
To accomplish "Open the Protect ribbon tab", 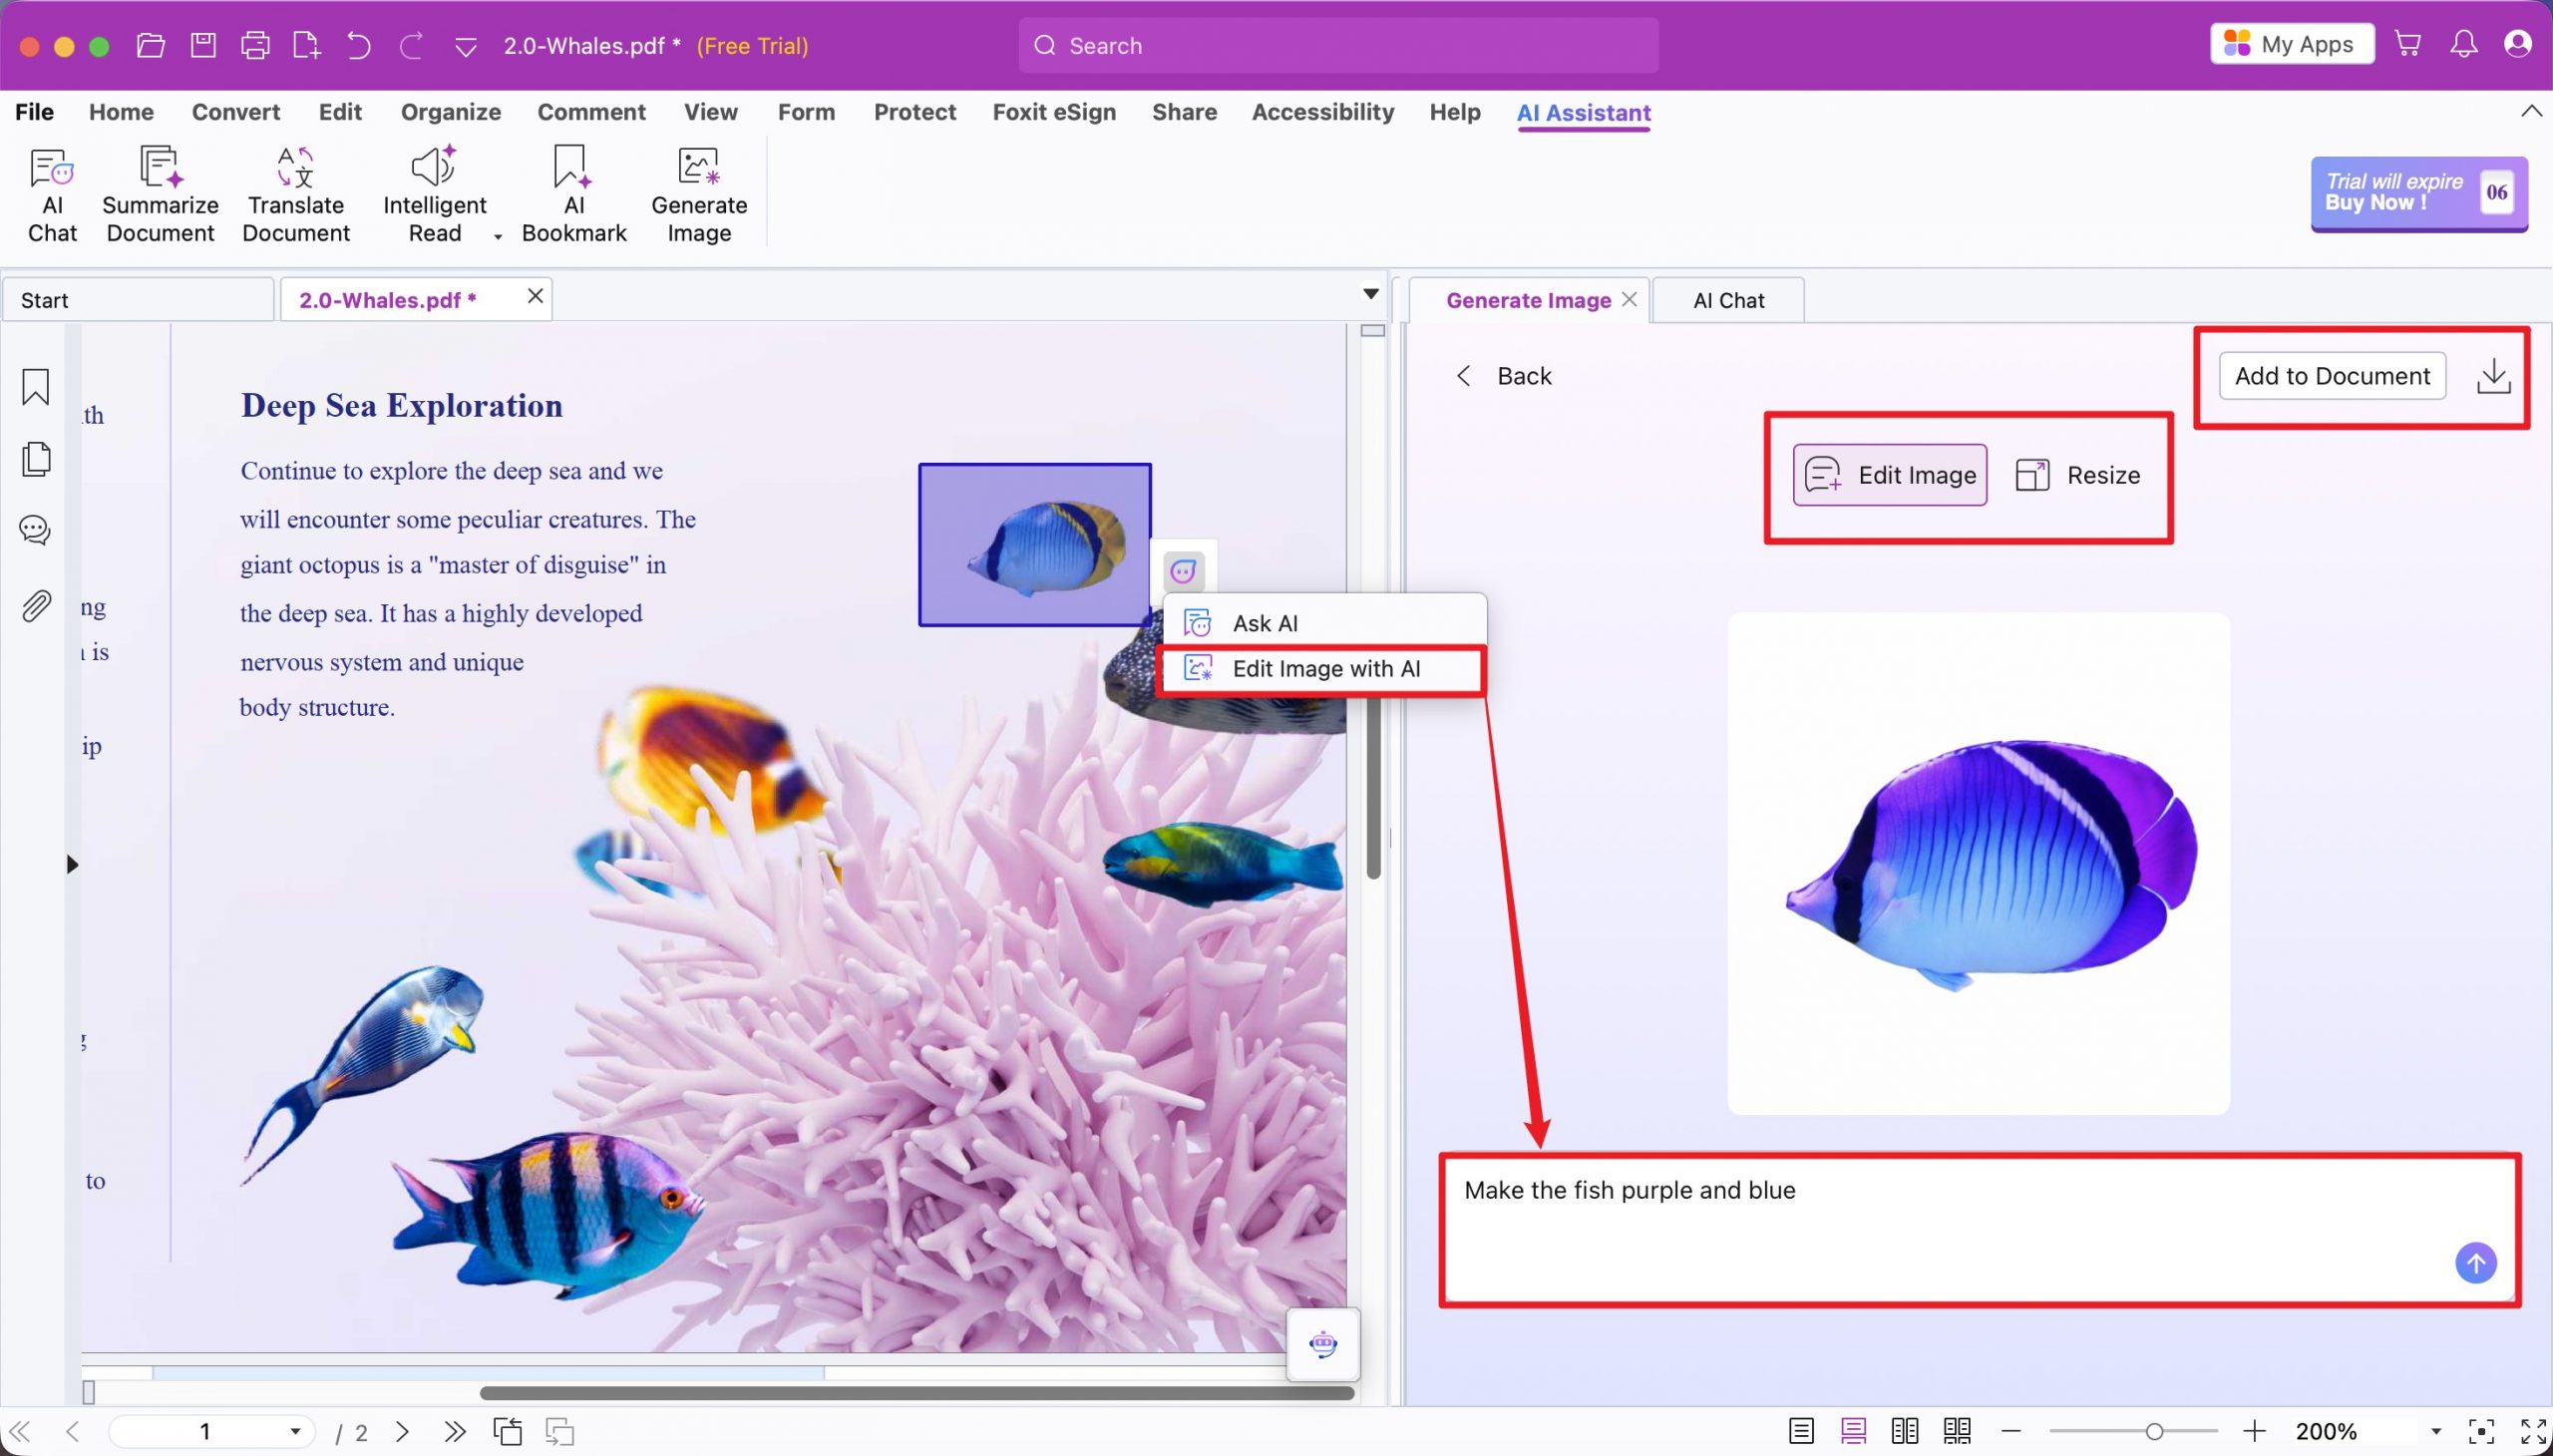I will [914, 112].
